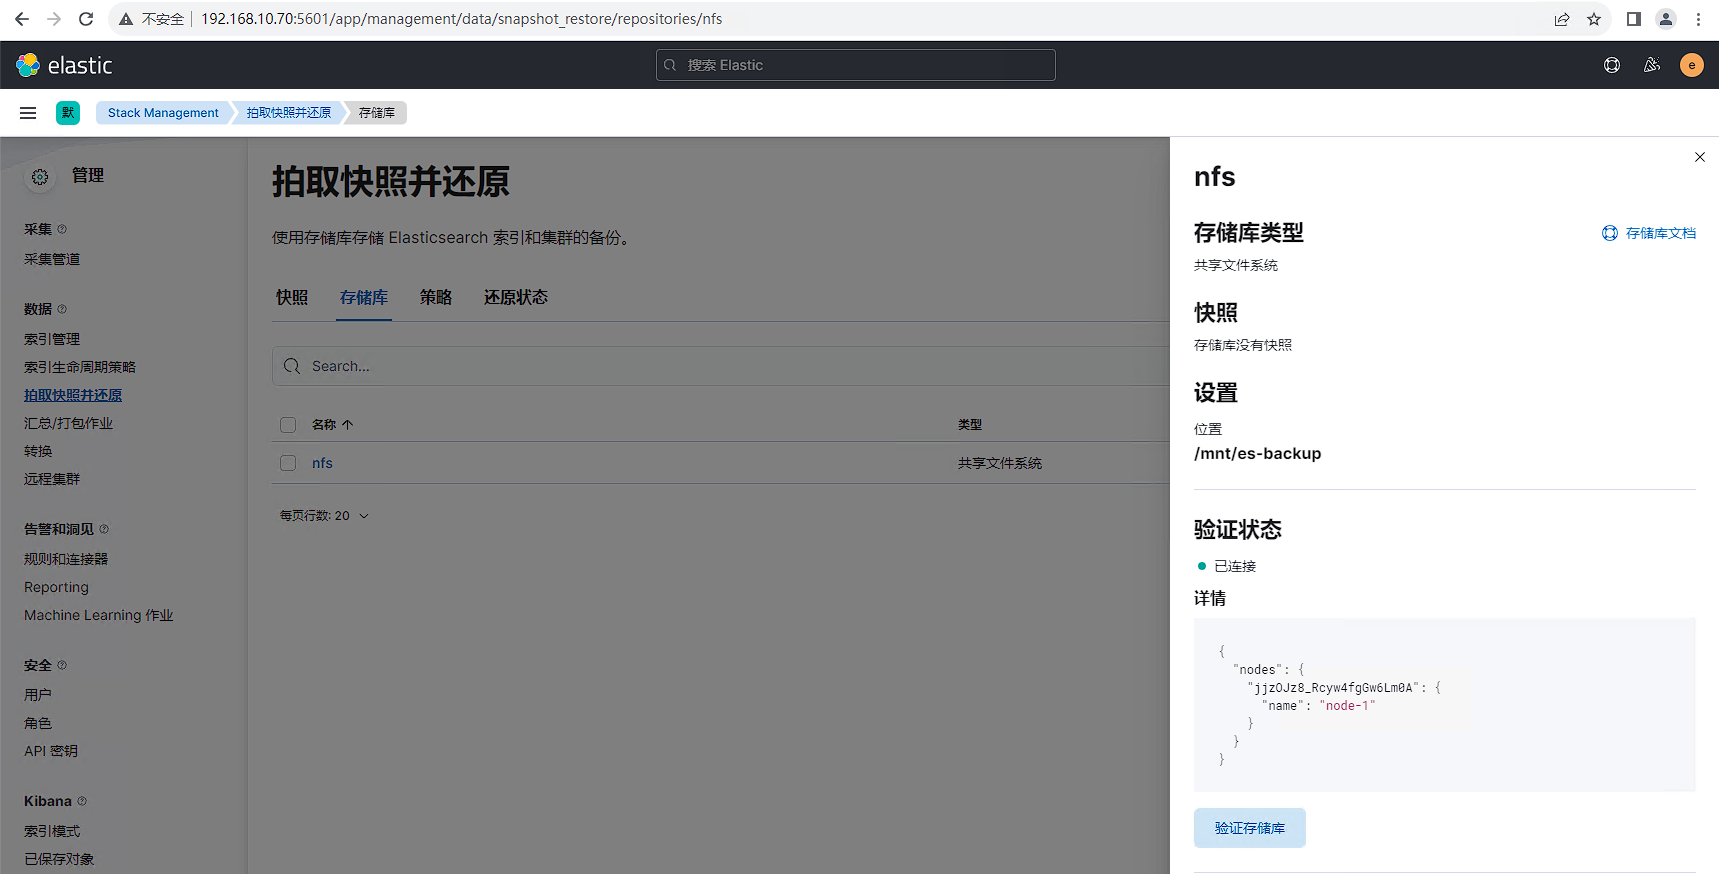Click the 已连接 verification status

point(1227,566)
